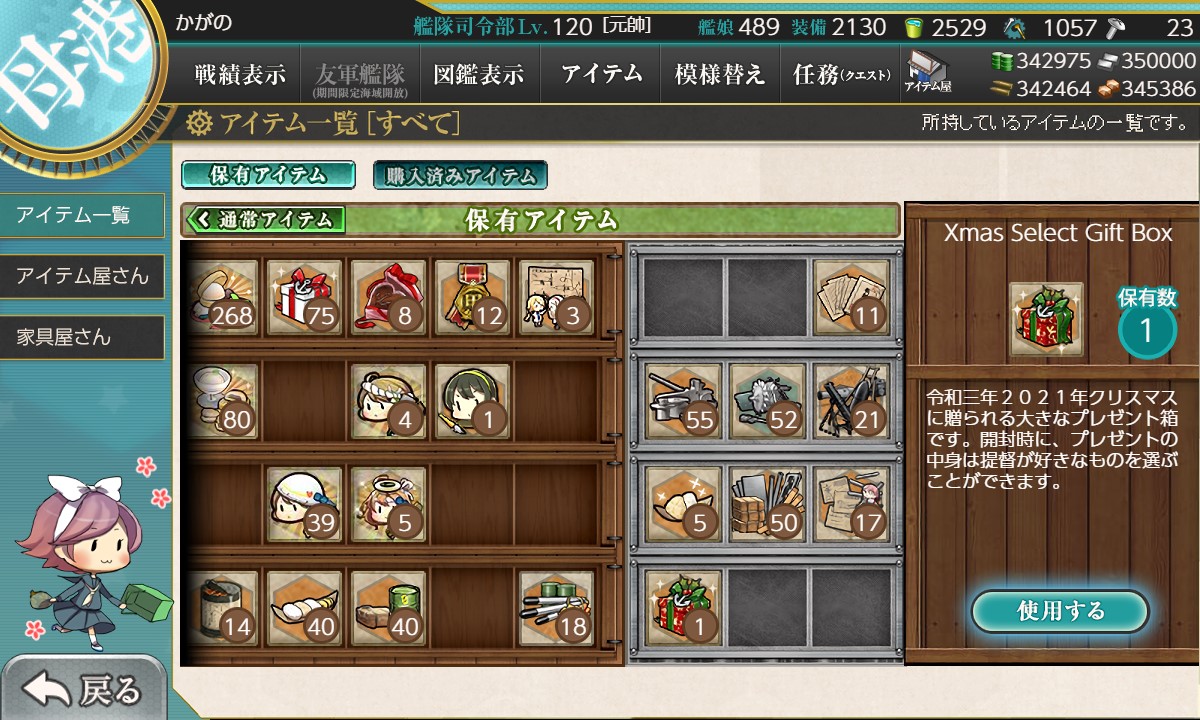Go back to 通常アイテム page
The image size is (1200, 720).
point(265,219)
